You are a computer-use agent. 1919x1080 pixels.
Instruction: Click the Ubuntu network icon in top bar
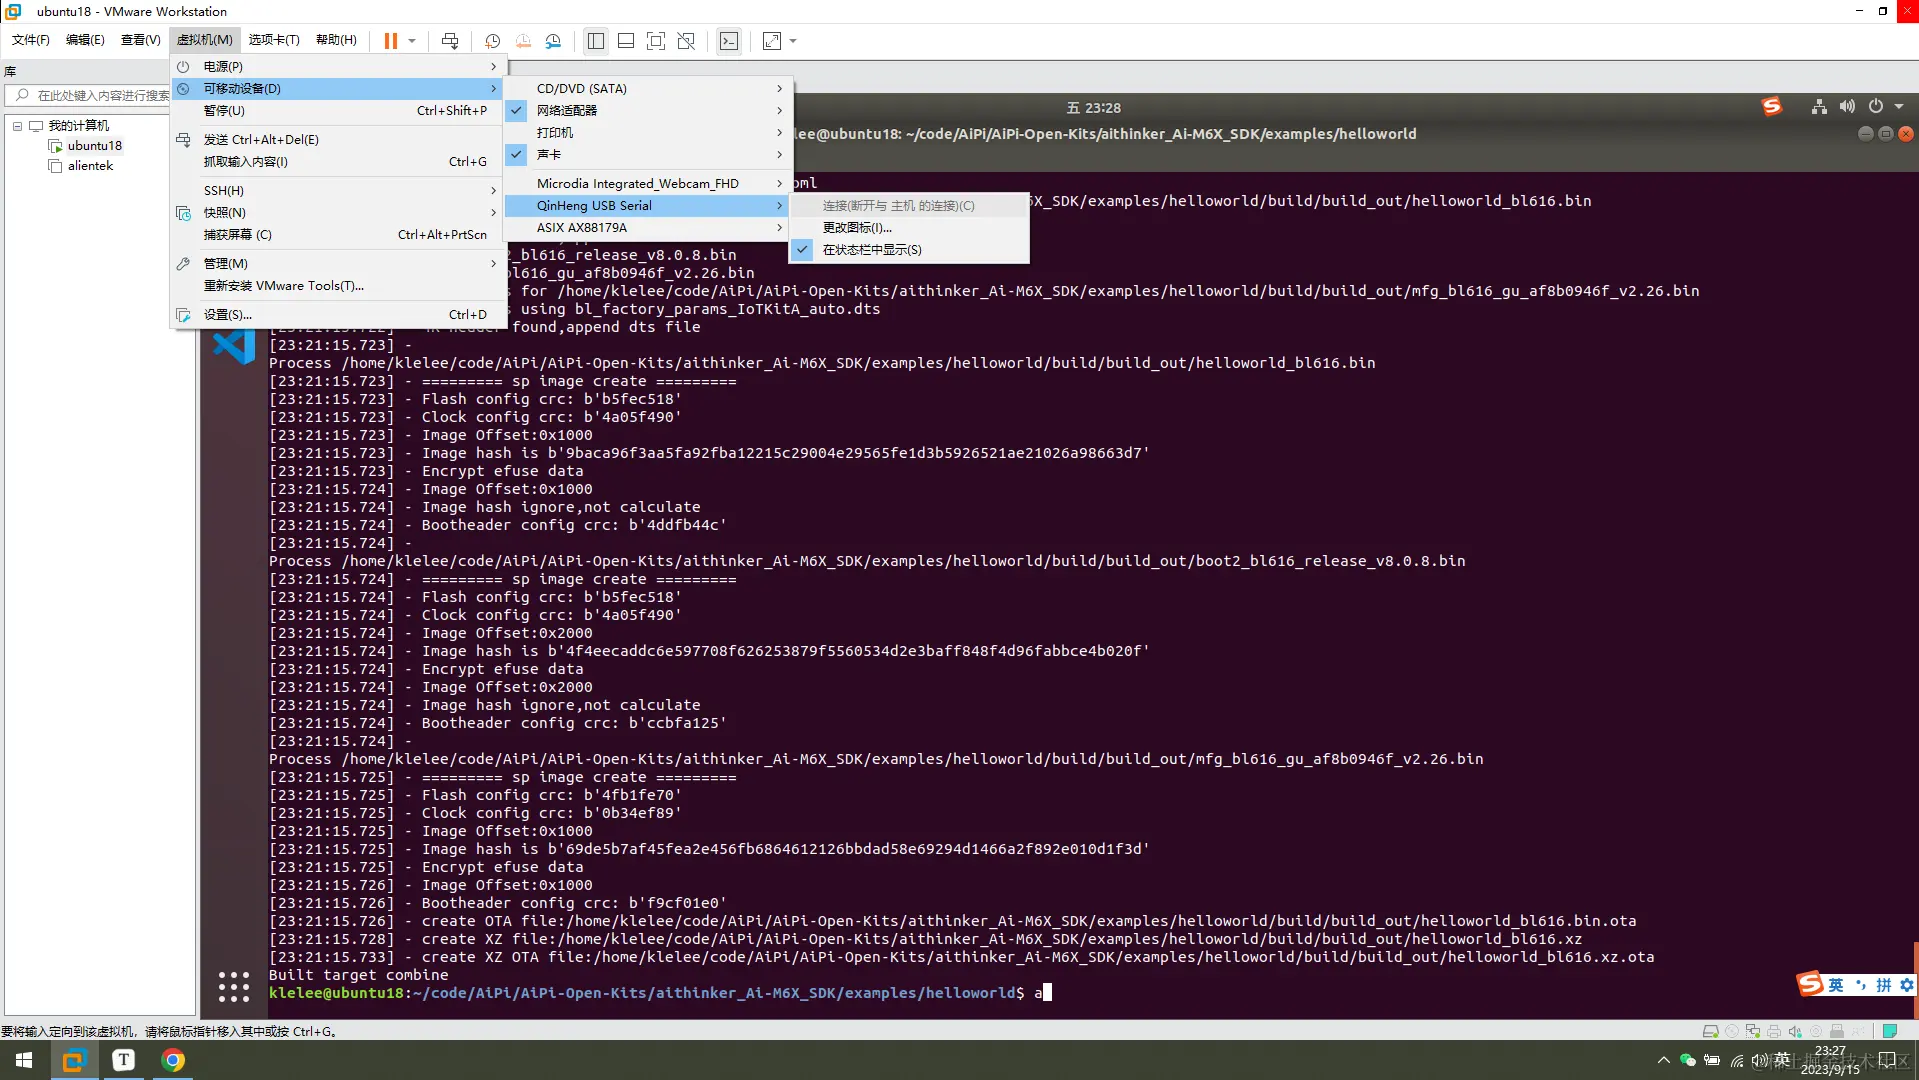coord(1819,107)
